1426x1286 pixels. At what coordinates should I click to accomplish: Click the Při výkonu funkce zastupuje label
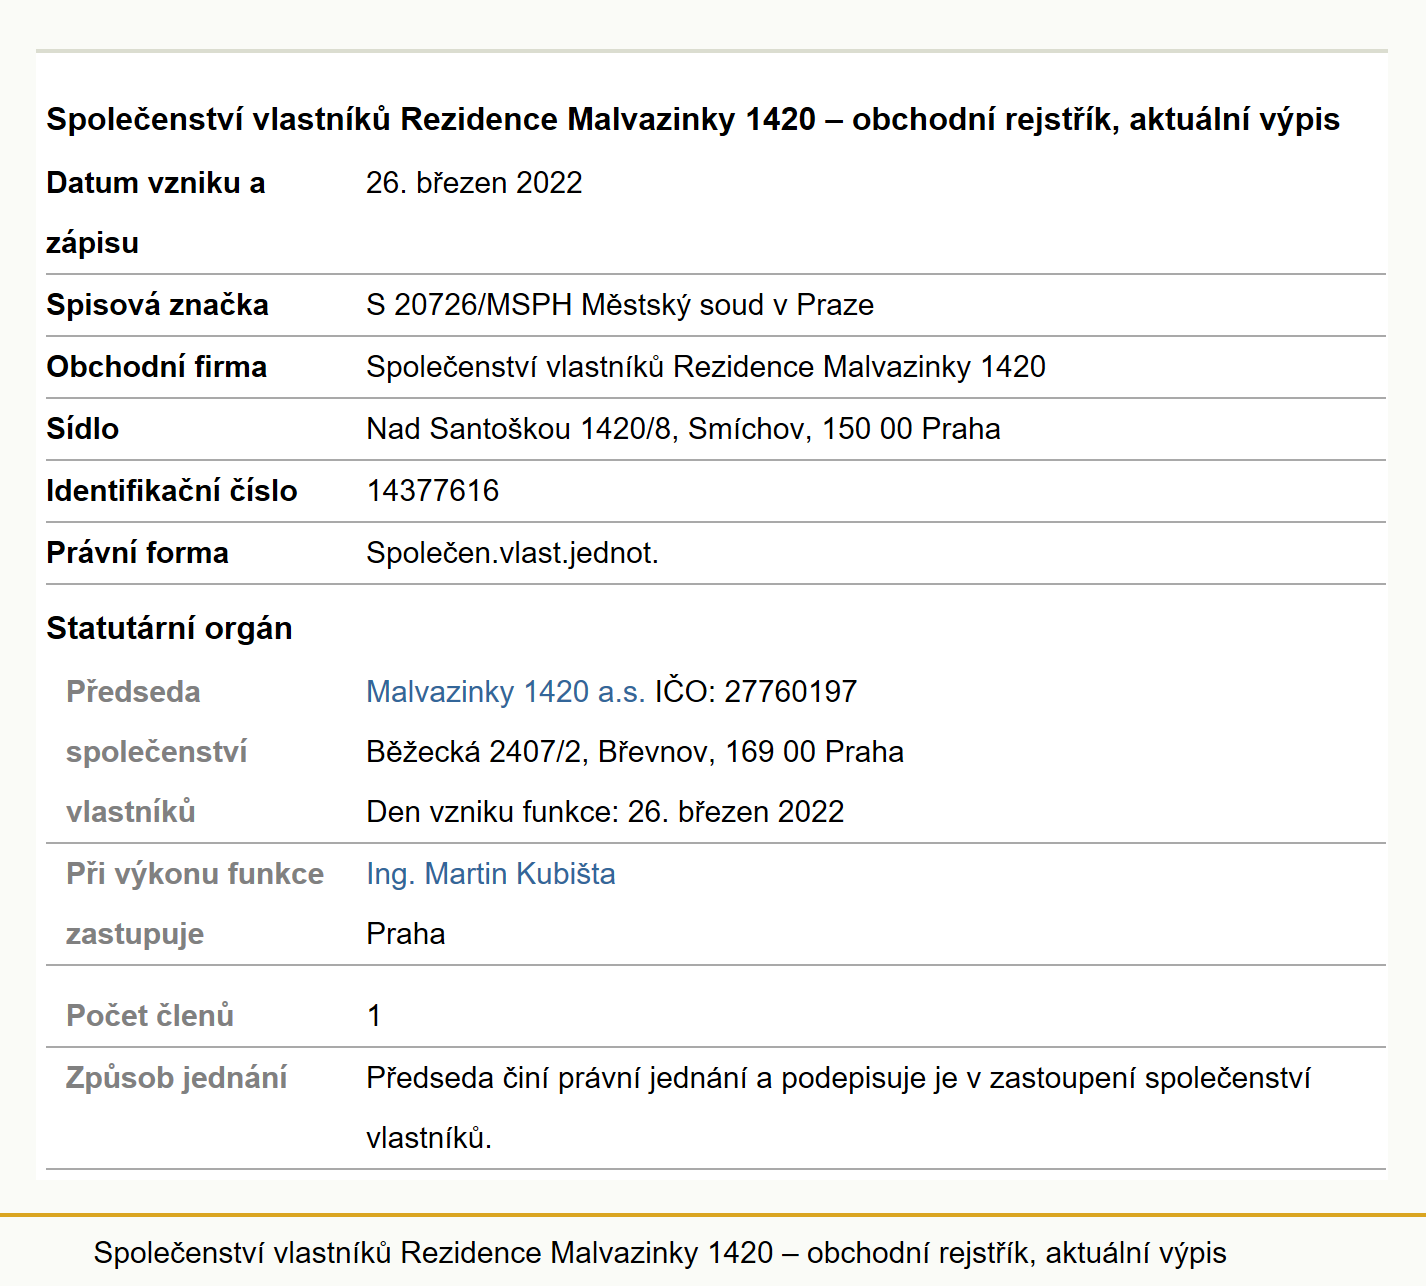tap(195, 904)
